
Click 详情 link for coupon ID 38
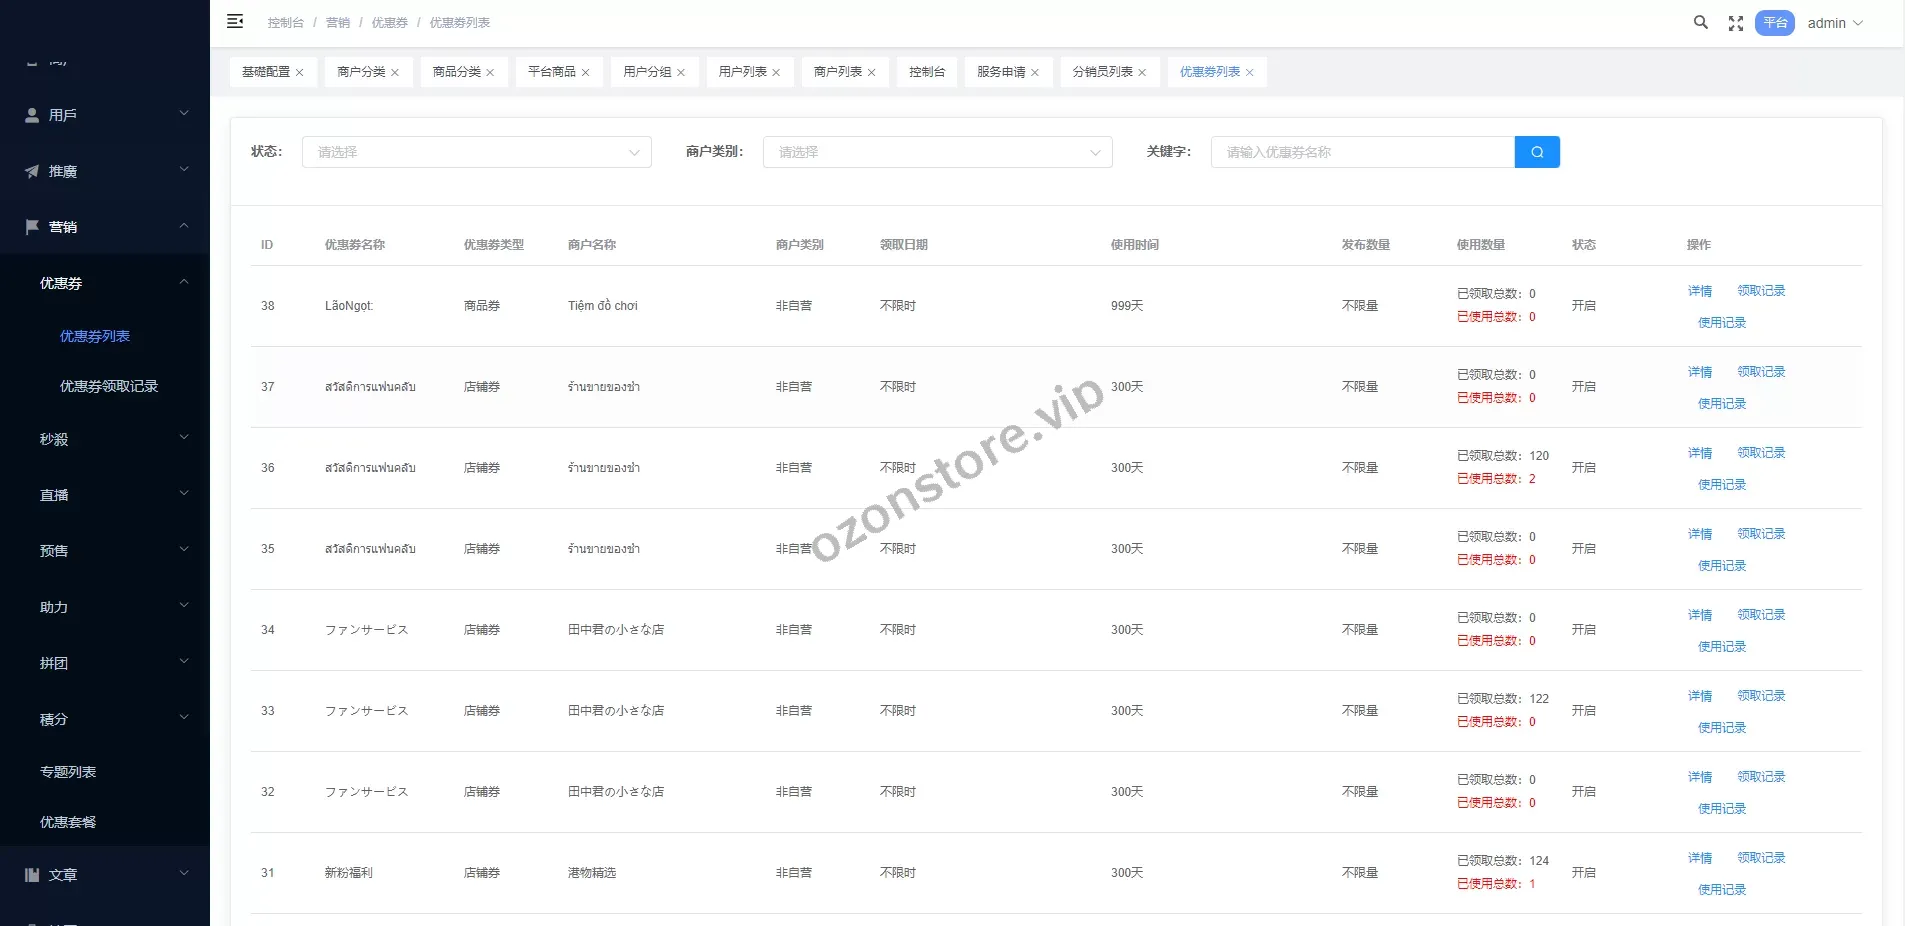click(1700, 291)
